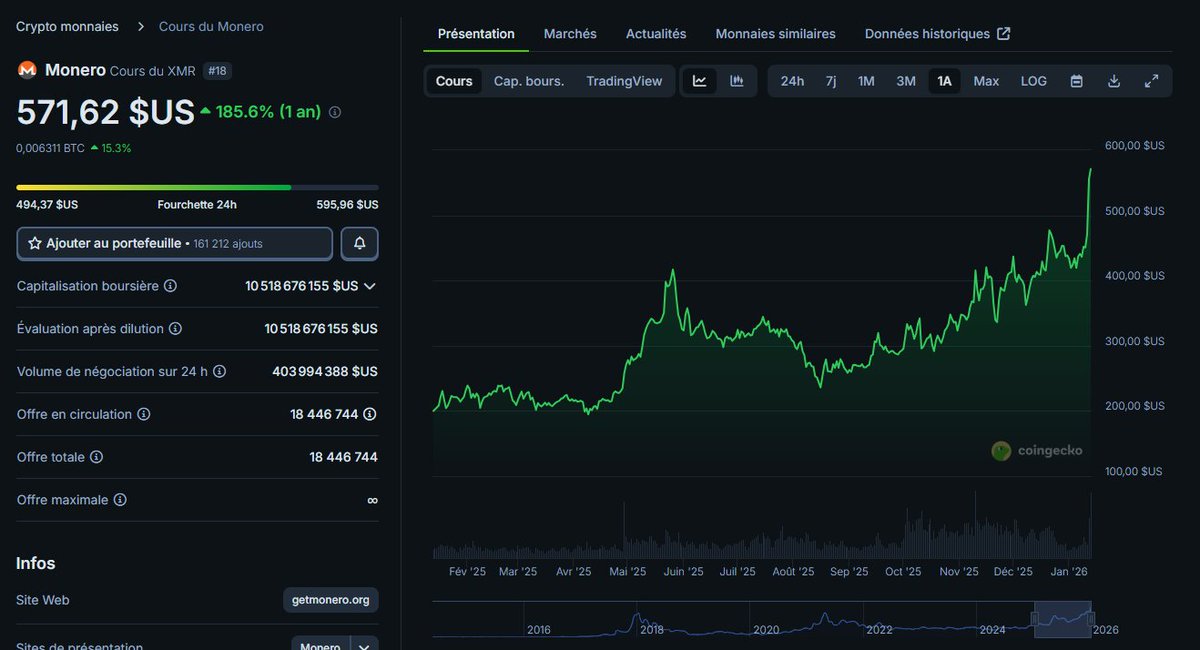Screen dimensions: 1200x650
Task: Select 1A time range
Action: (x=944, y=81)
